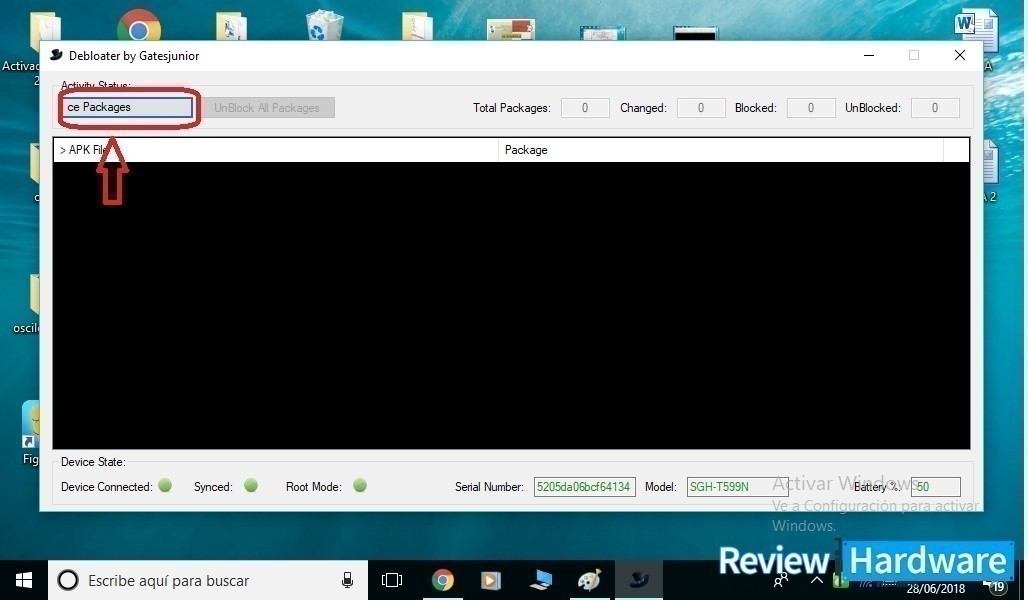Screen dimensions: 1028x600
Task: Open the media player taskbar icon
Action: click(x=490, y=580)
